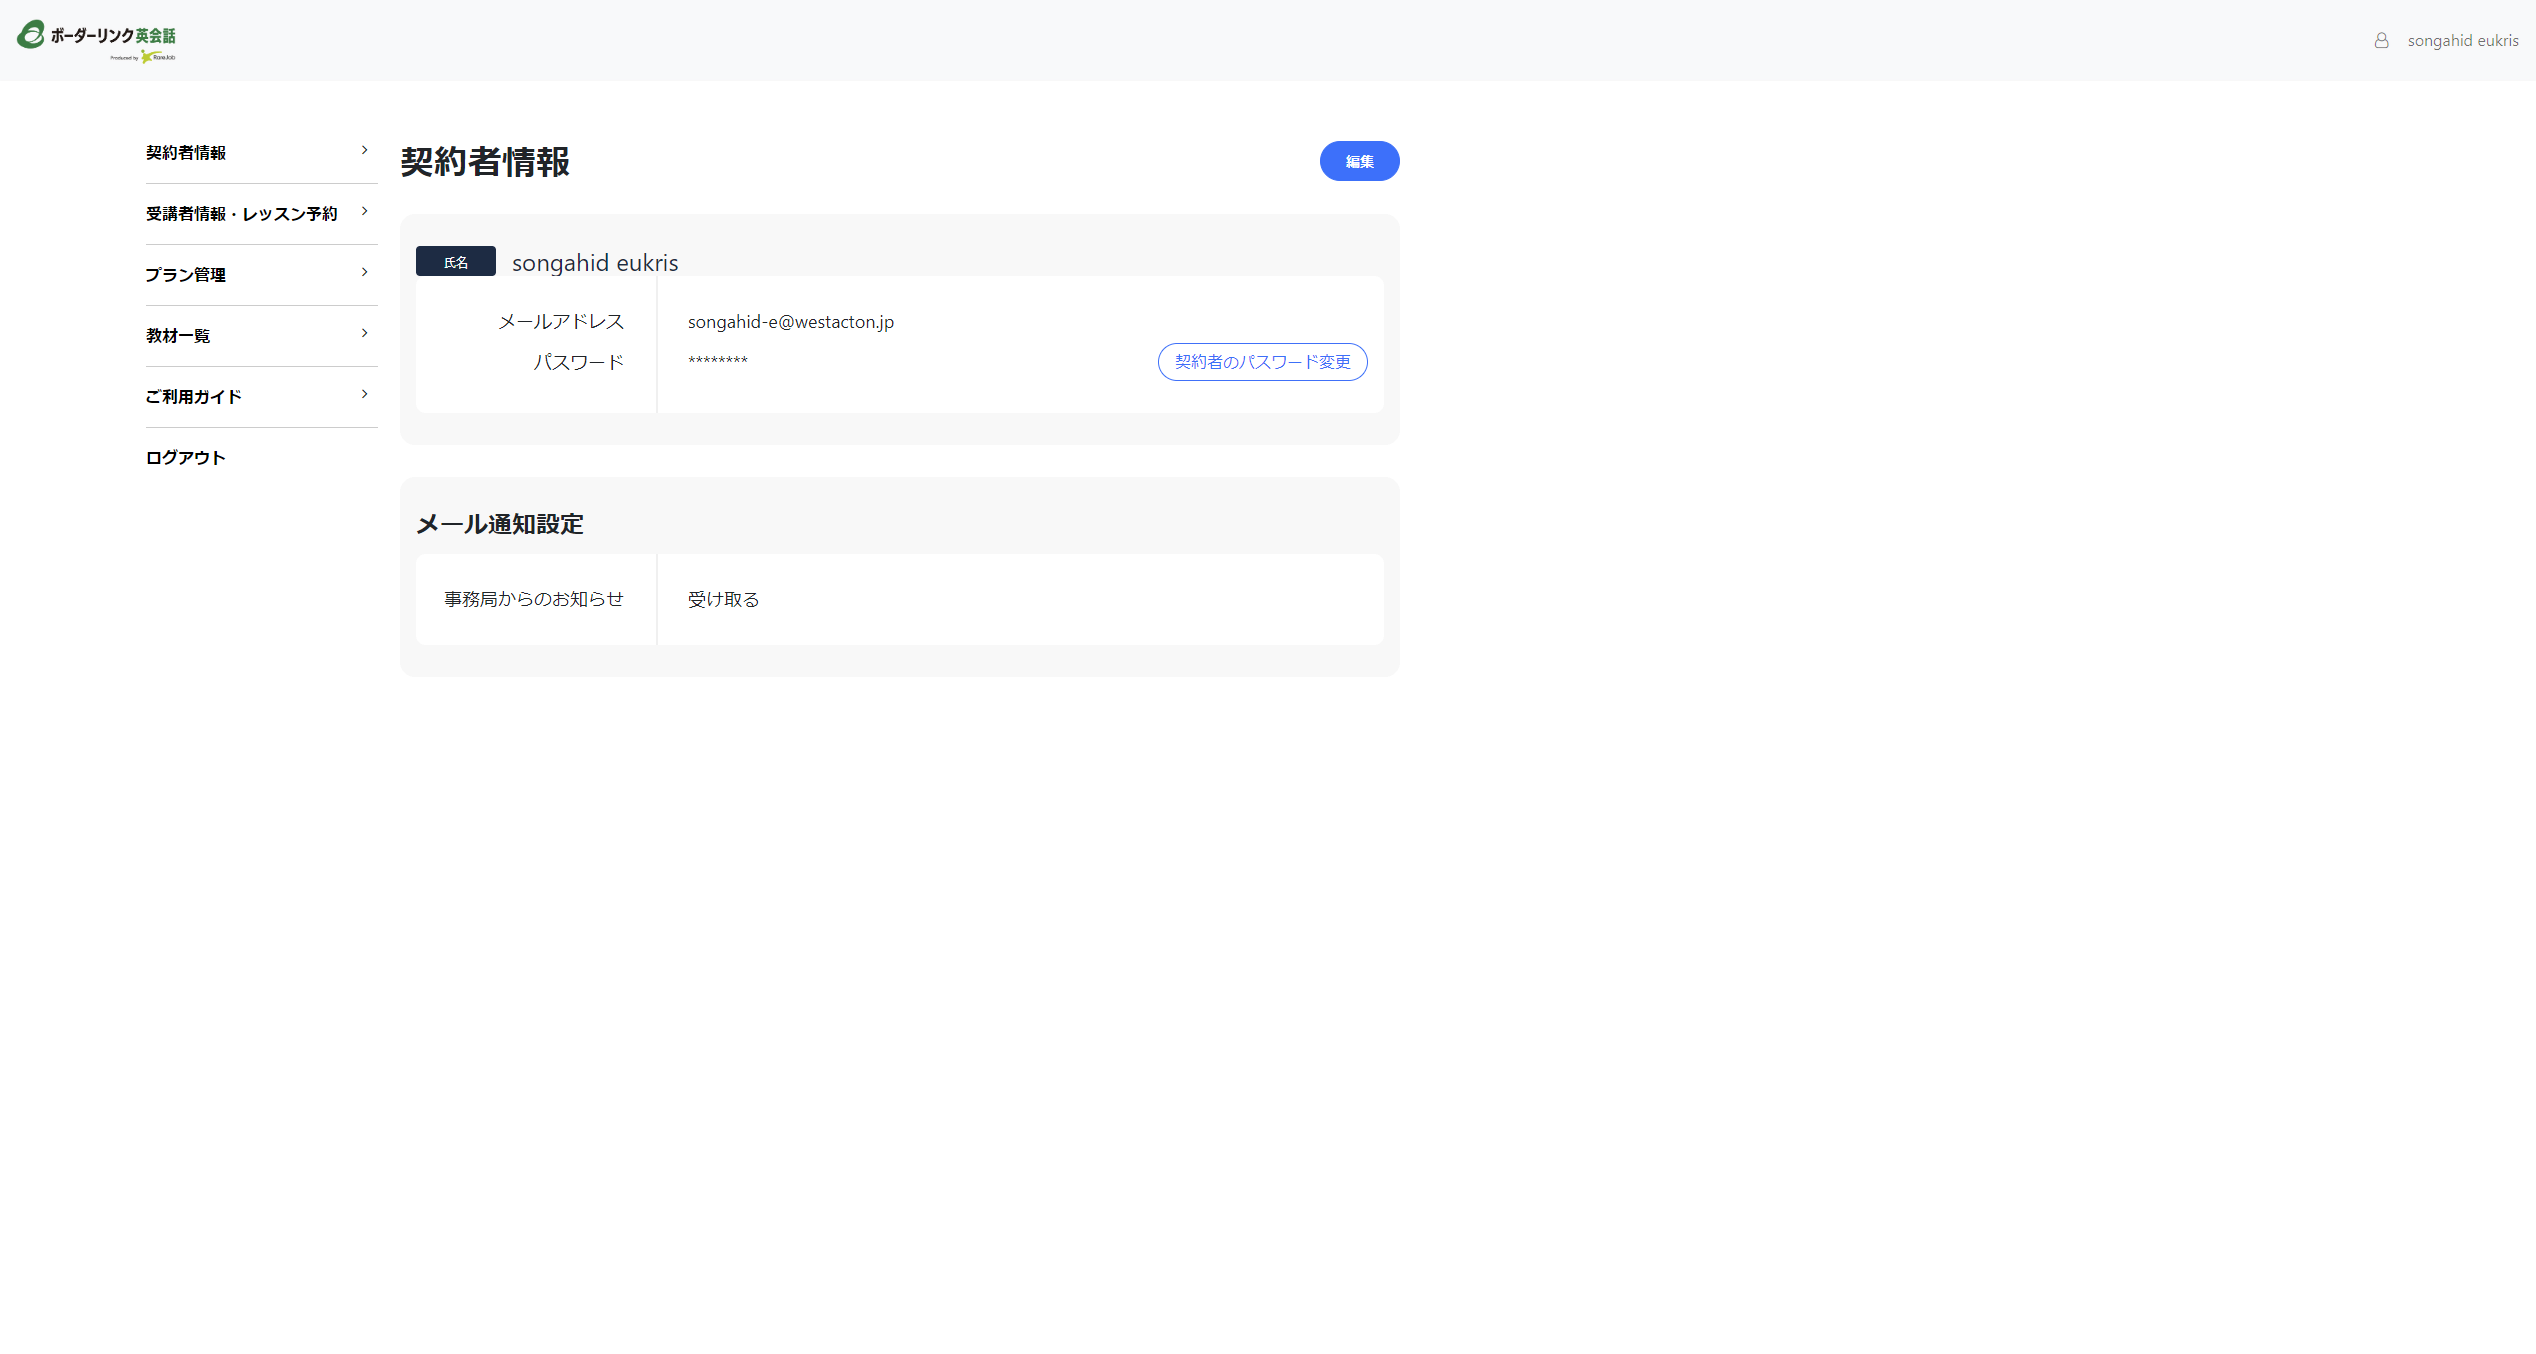This screenshot has width=2536, height=1354.
Task: Click the chevron beside 受講者情報・レッスン予約
Action: 365,211
